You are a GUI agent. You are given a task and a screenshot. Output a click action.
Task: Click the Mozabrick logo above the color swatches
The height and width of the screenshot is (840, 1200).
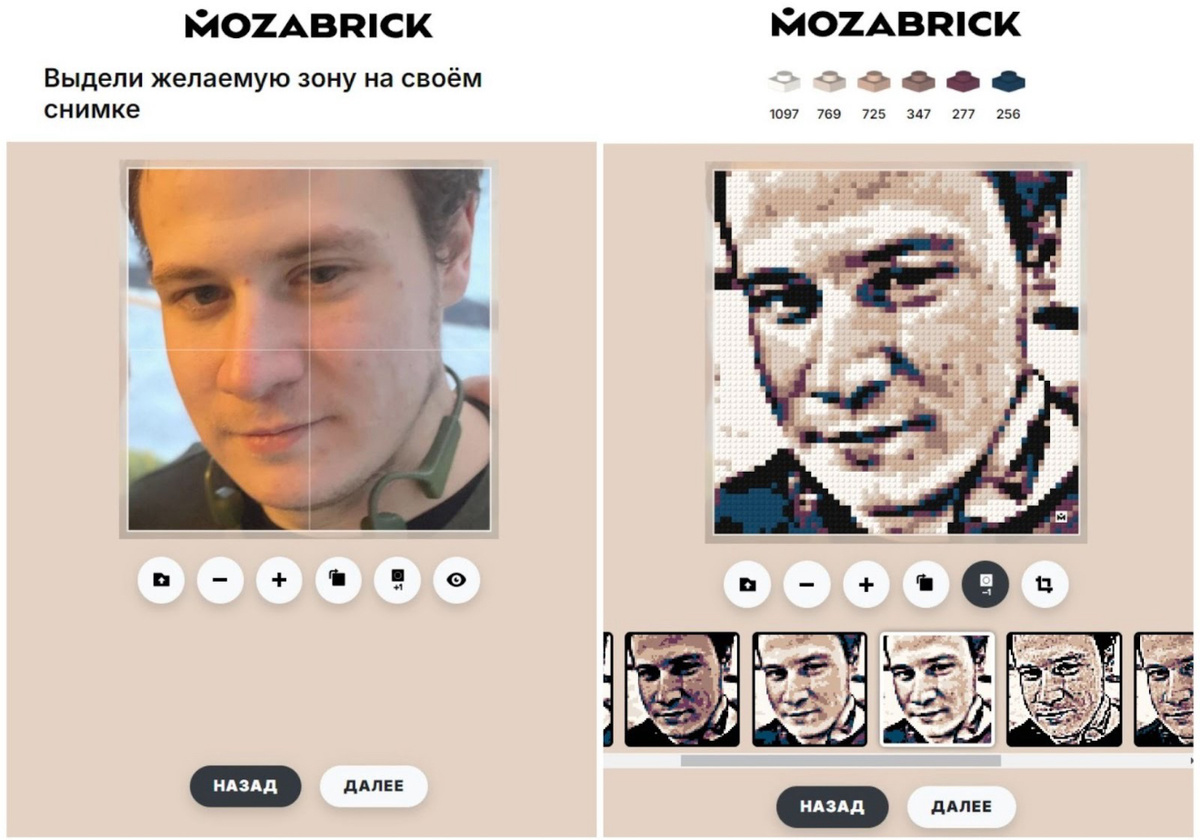pyautogui.click(x=896, y=24)
